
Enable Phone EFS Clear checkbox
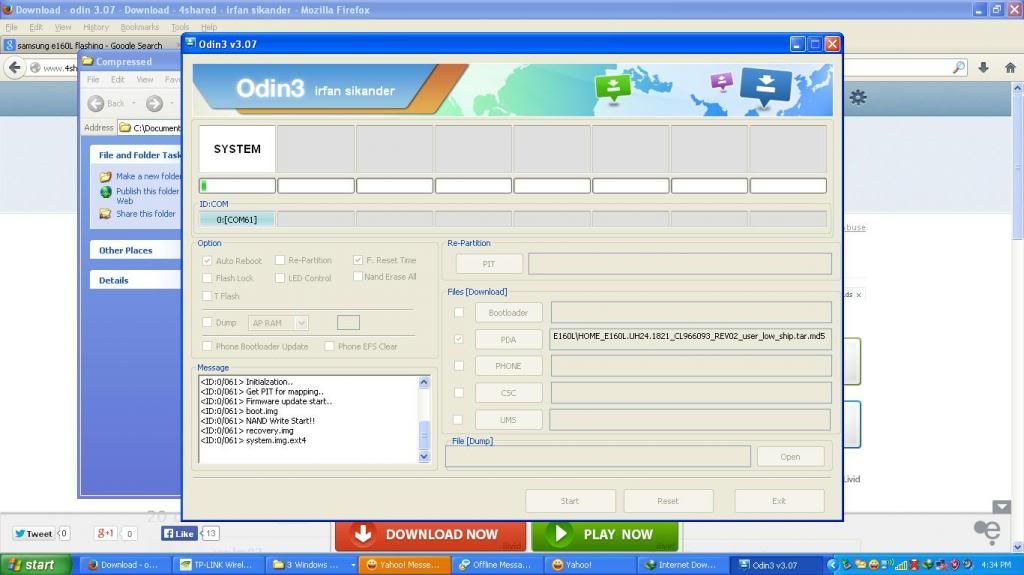329,346
